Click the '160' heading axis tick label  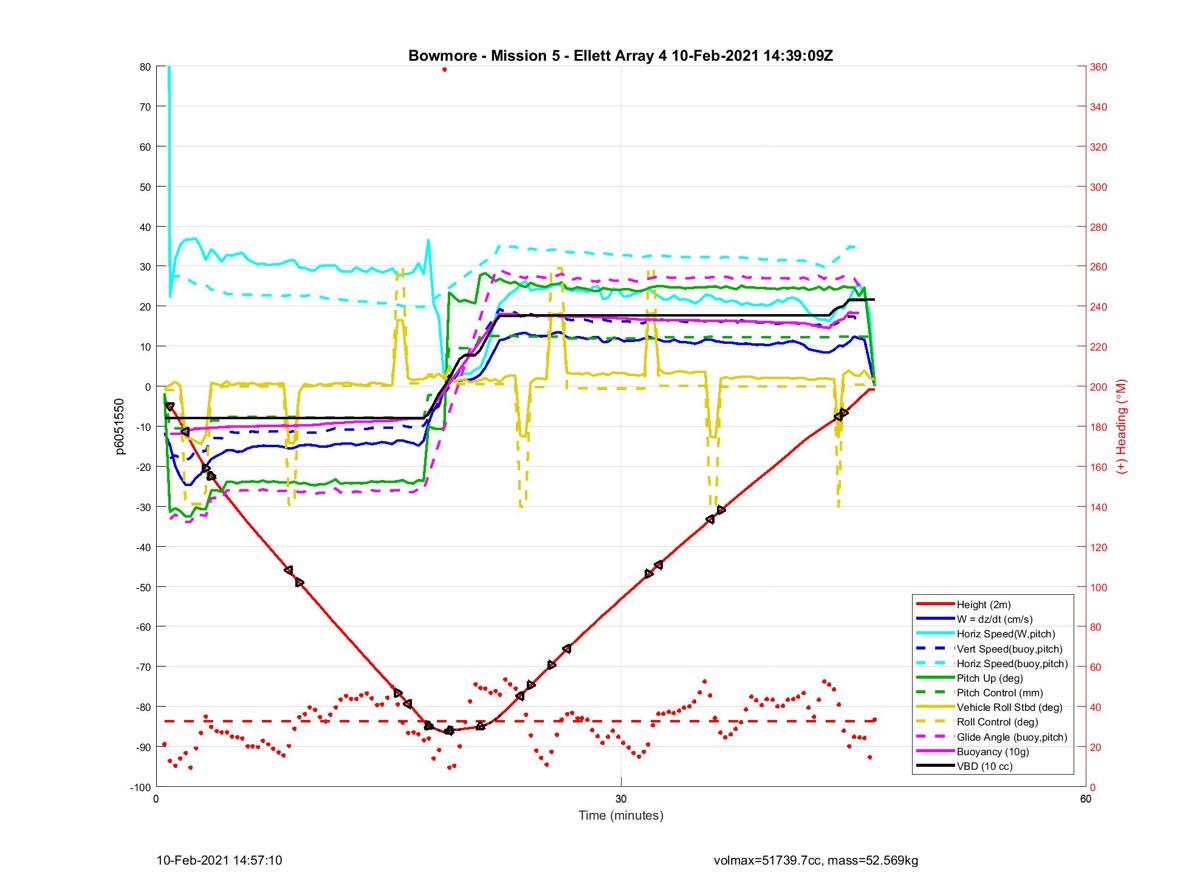pyautogui.click(x=1100, y=467)
